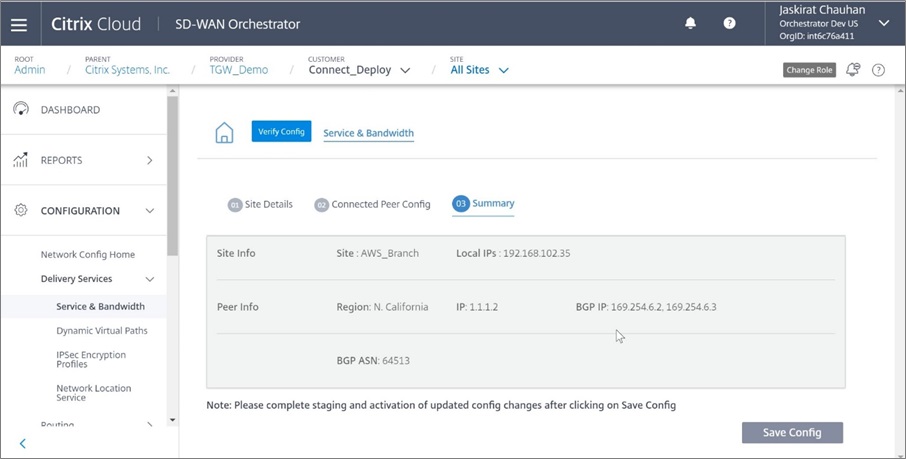Collapse the Configuration chevron
The height and width of the screenshot is (459, 906).
pyautogui.click(x=150, y=211)
